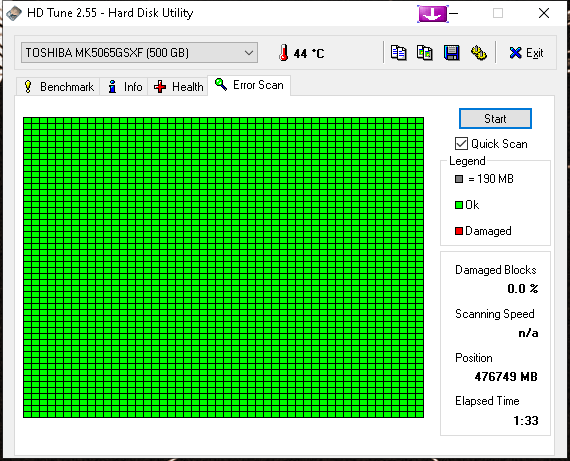Select the Error Scan tab
Screen dimensions: 570x461
point(249,85)
